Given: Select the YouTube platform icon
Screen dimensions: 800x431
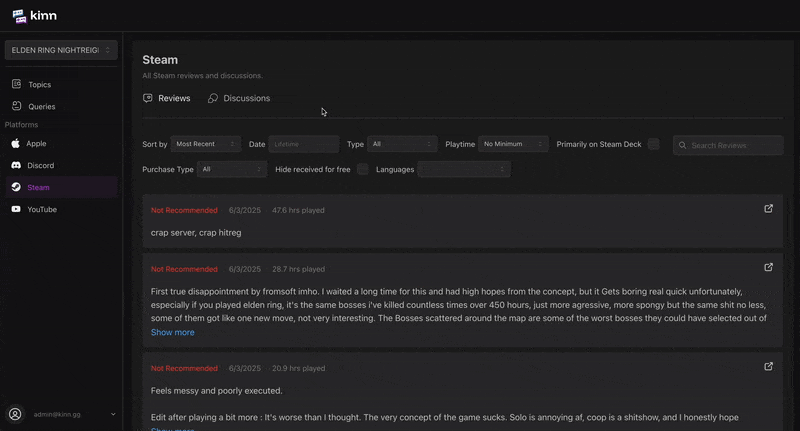Looking at the screenshot, I should tap(16, 209).
